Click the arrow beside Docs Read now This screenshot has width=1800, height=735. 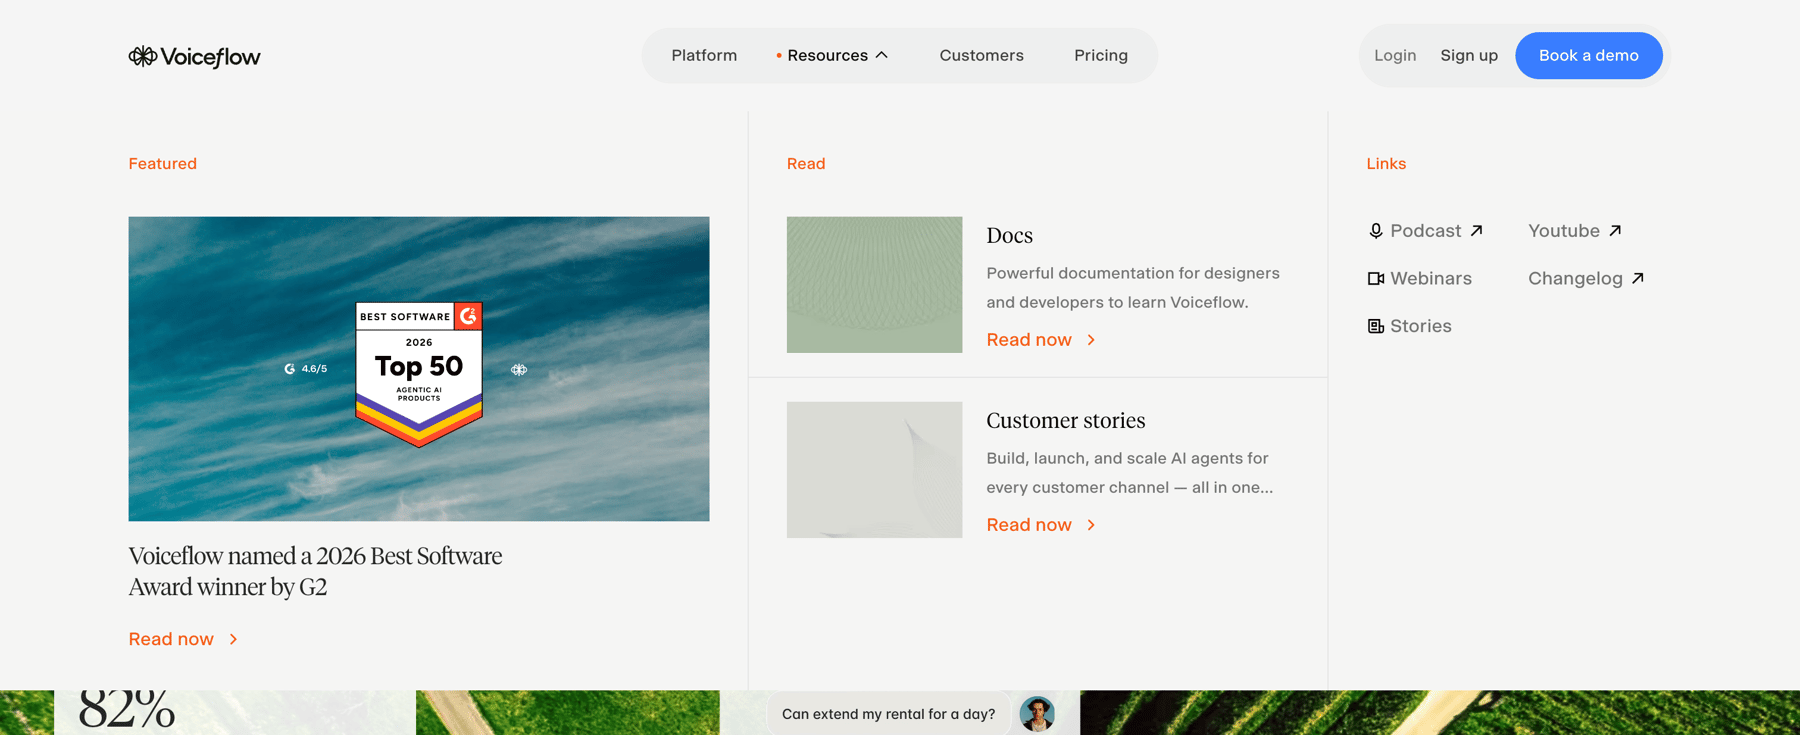coord(1091,340)
